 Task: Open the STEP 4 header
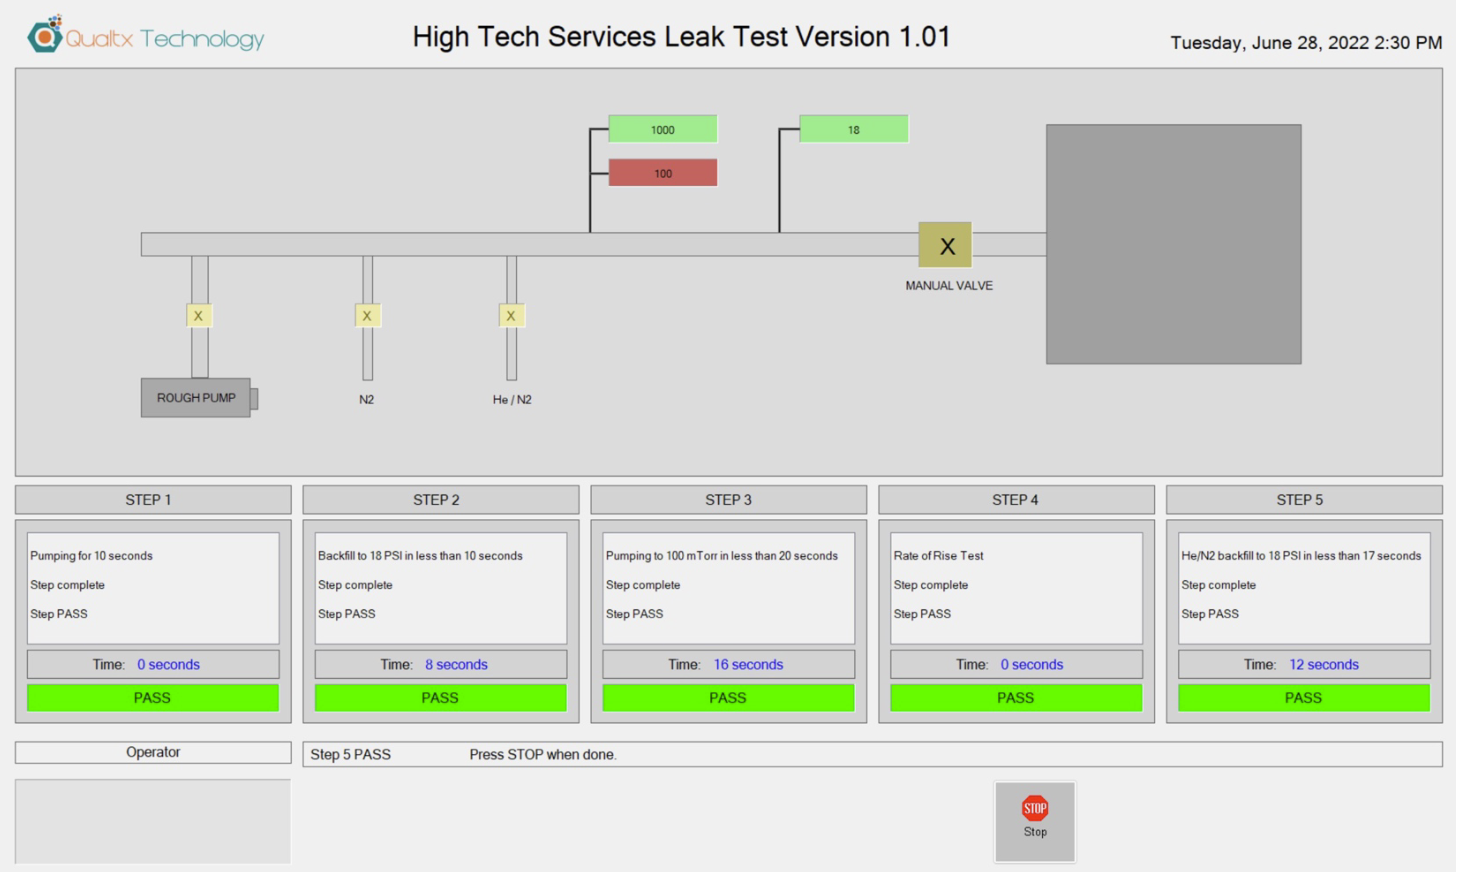click(1016, 500)
